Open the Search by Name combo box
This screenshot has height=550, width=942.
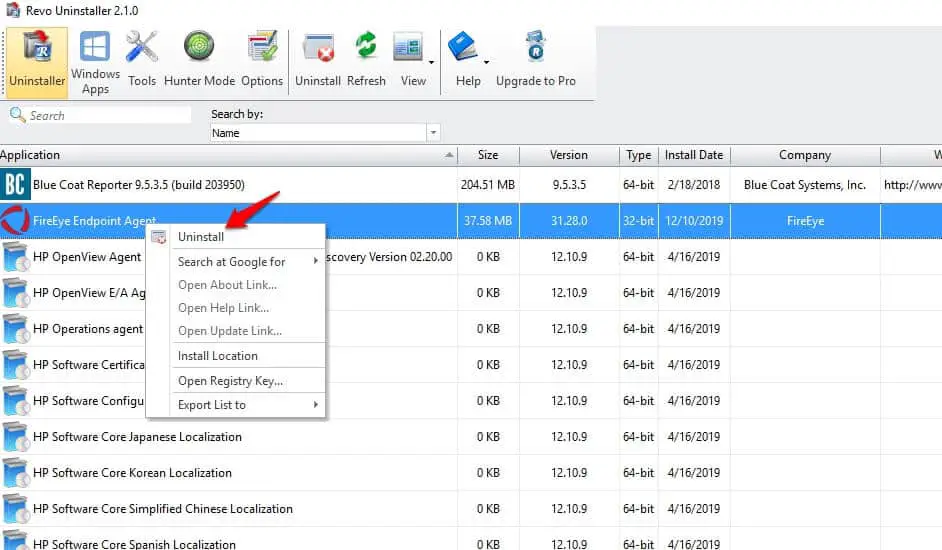pyautogui.click(x=325, y=133)
